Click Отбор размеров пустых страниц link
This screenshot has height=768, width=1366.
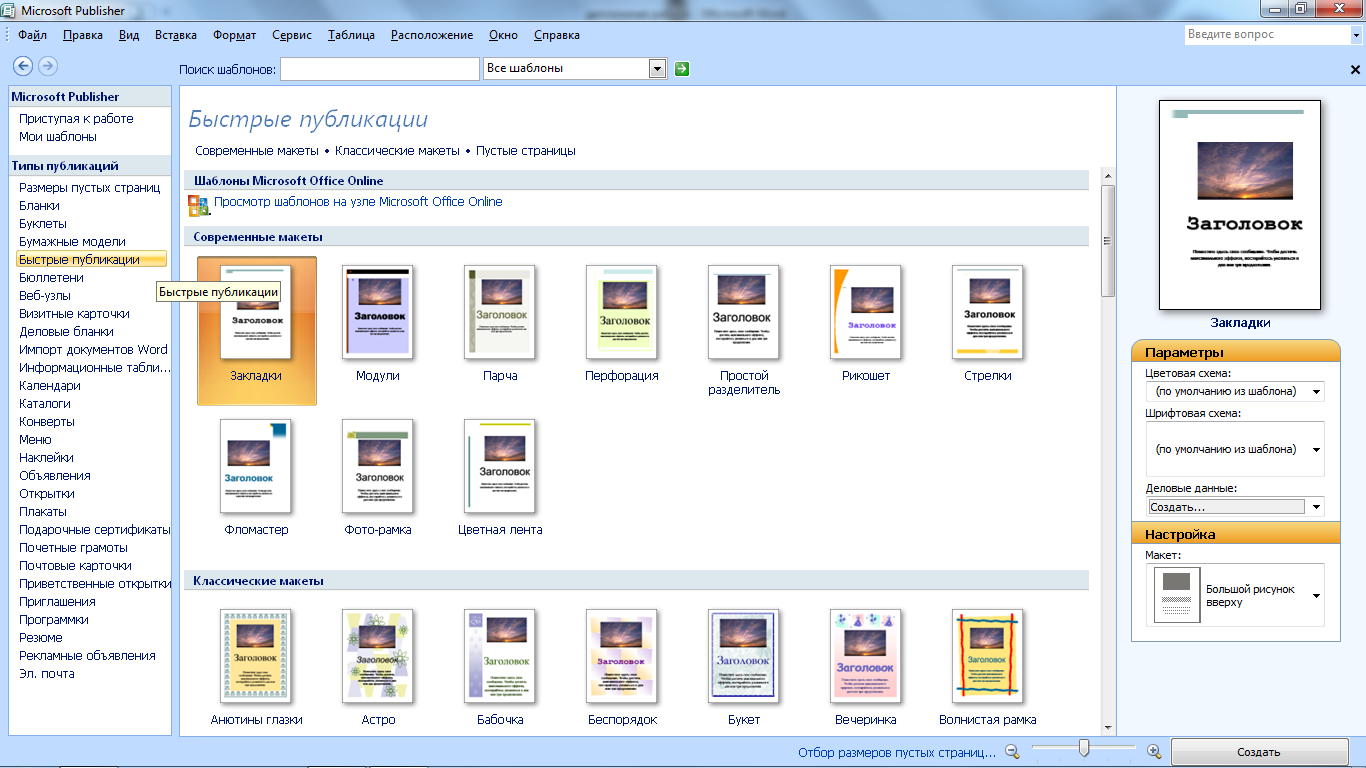pyautogui.click(x=897, y=753)
